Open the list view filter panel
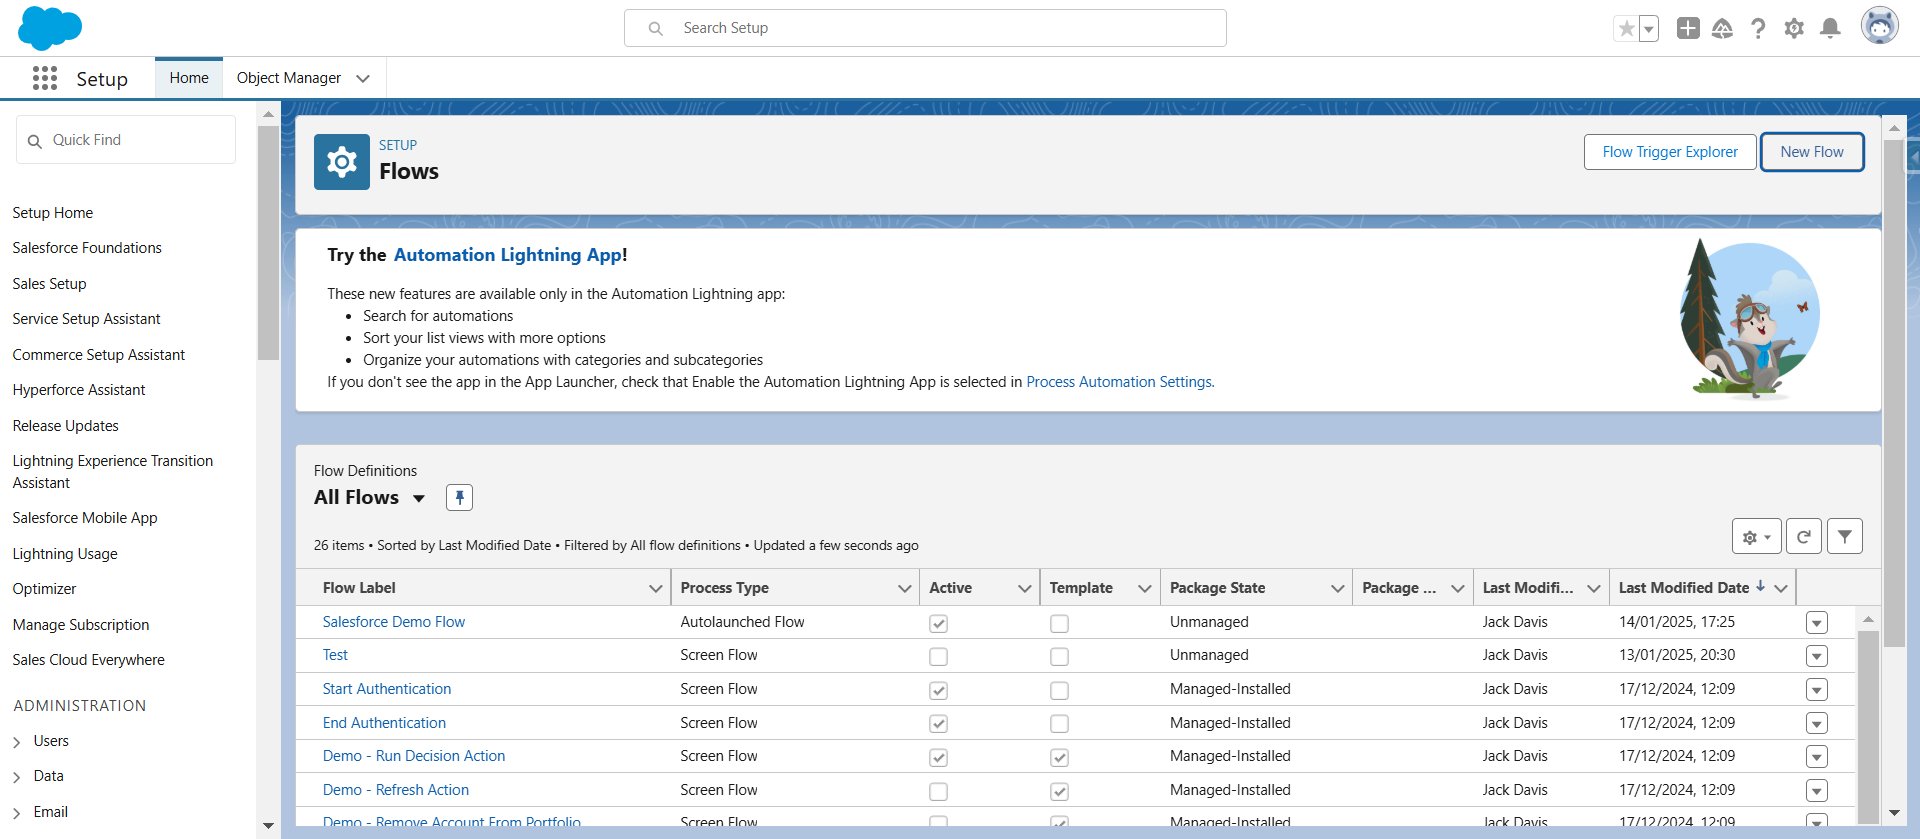This screenshot has height=839, width=1920. coord(1845,537)
